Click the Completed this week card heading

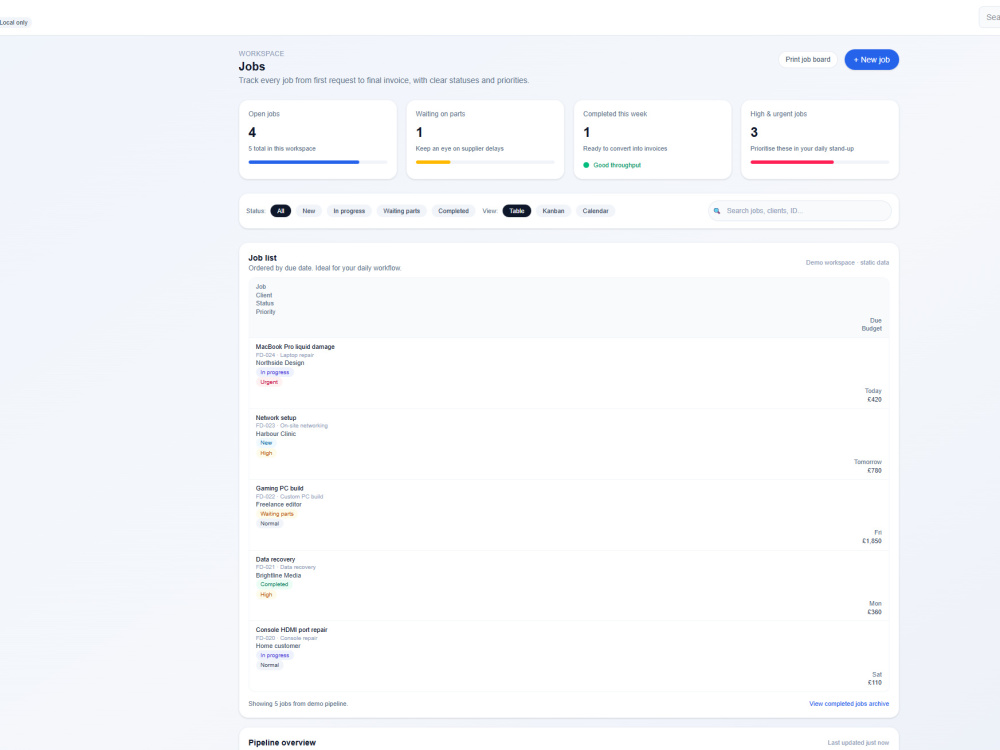pos(615,114)
